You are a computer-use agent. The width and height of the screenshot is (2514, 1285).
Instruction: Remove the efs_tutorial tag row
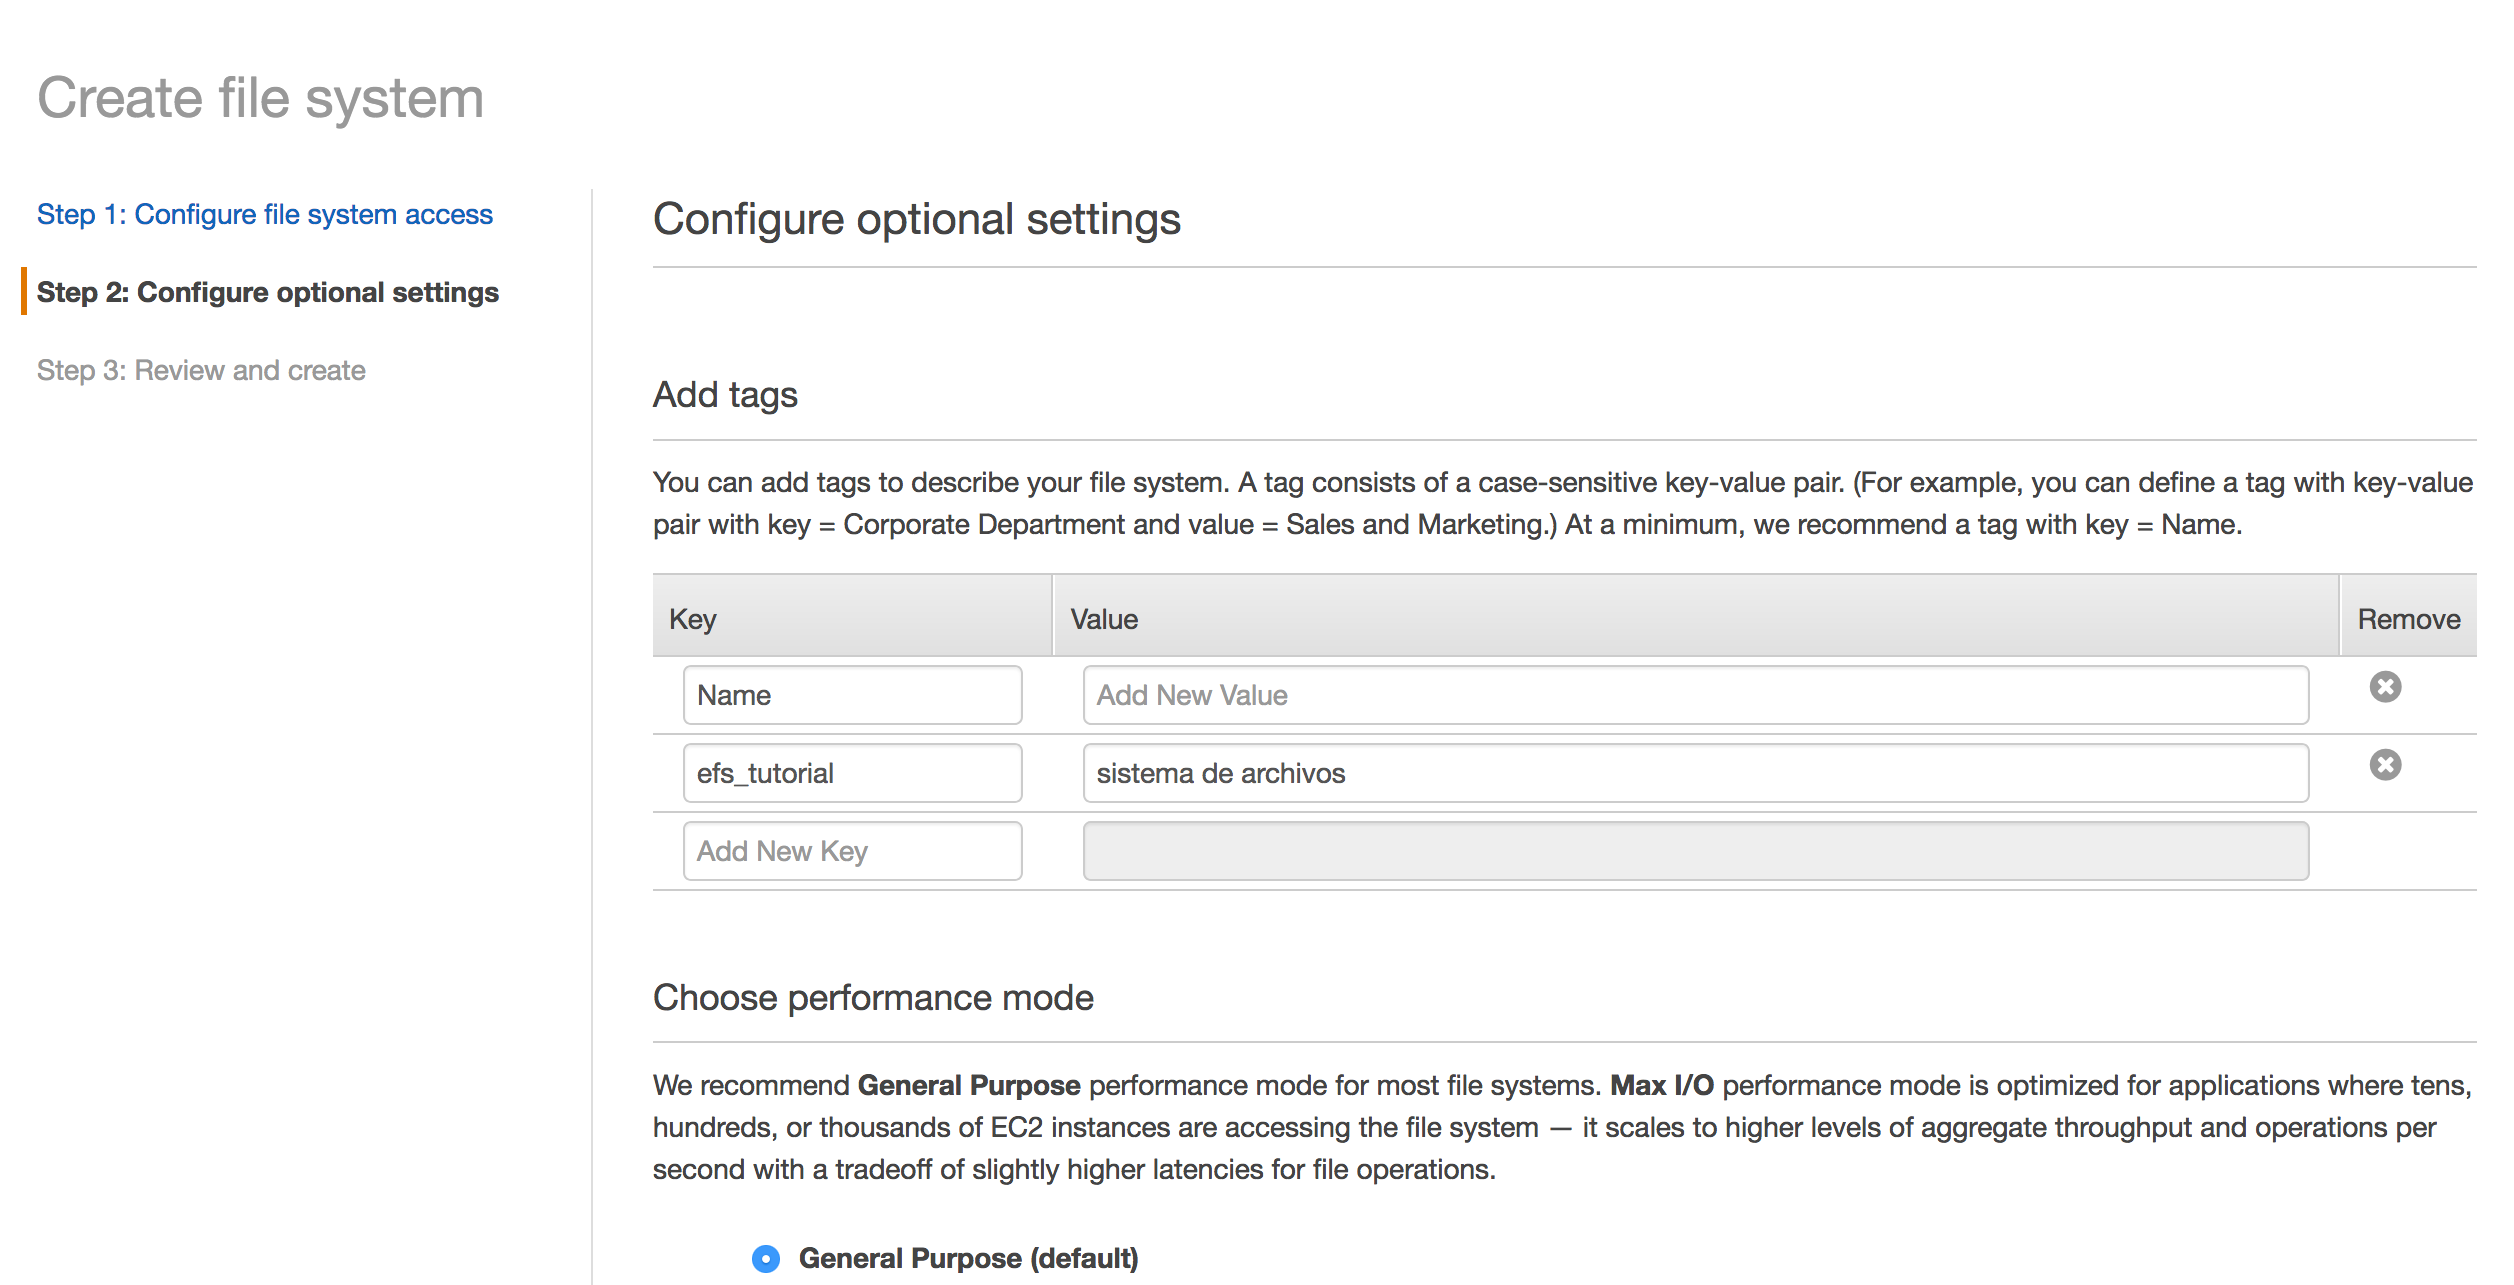pos(2385,765)
